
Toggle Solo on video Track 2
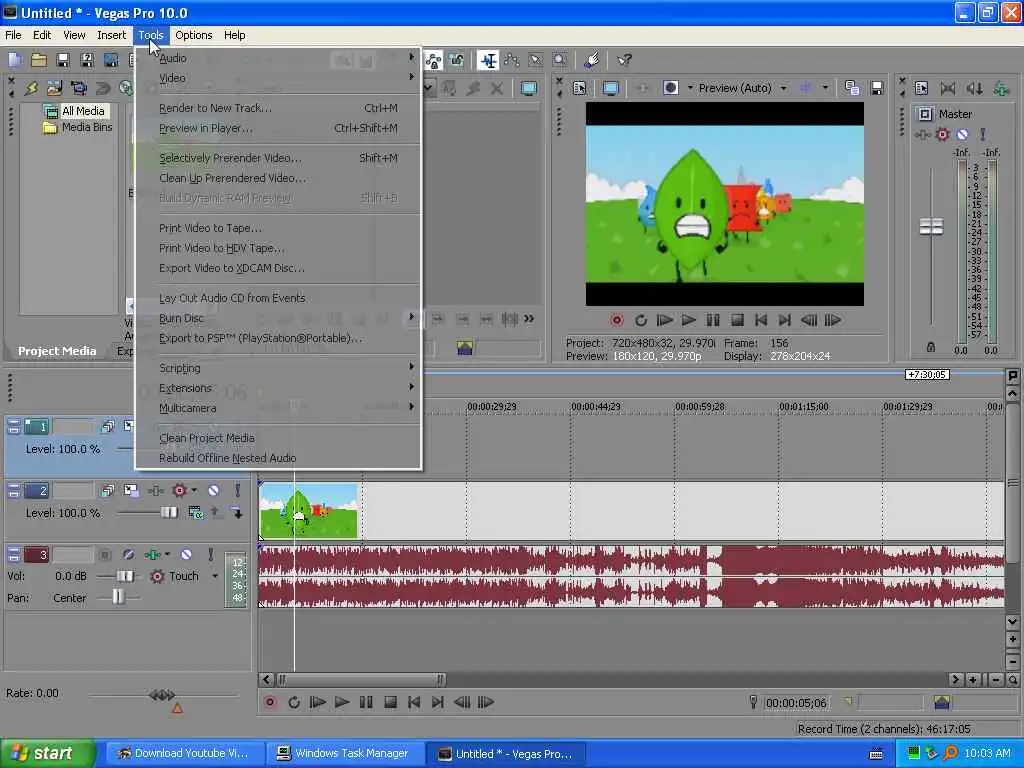tap(237, 490)
